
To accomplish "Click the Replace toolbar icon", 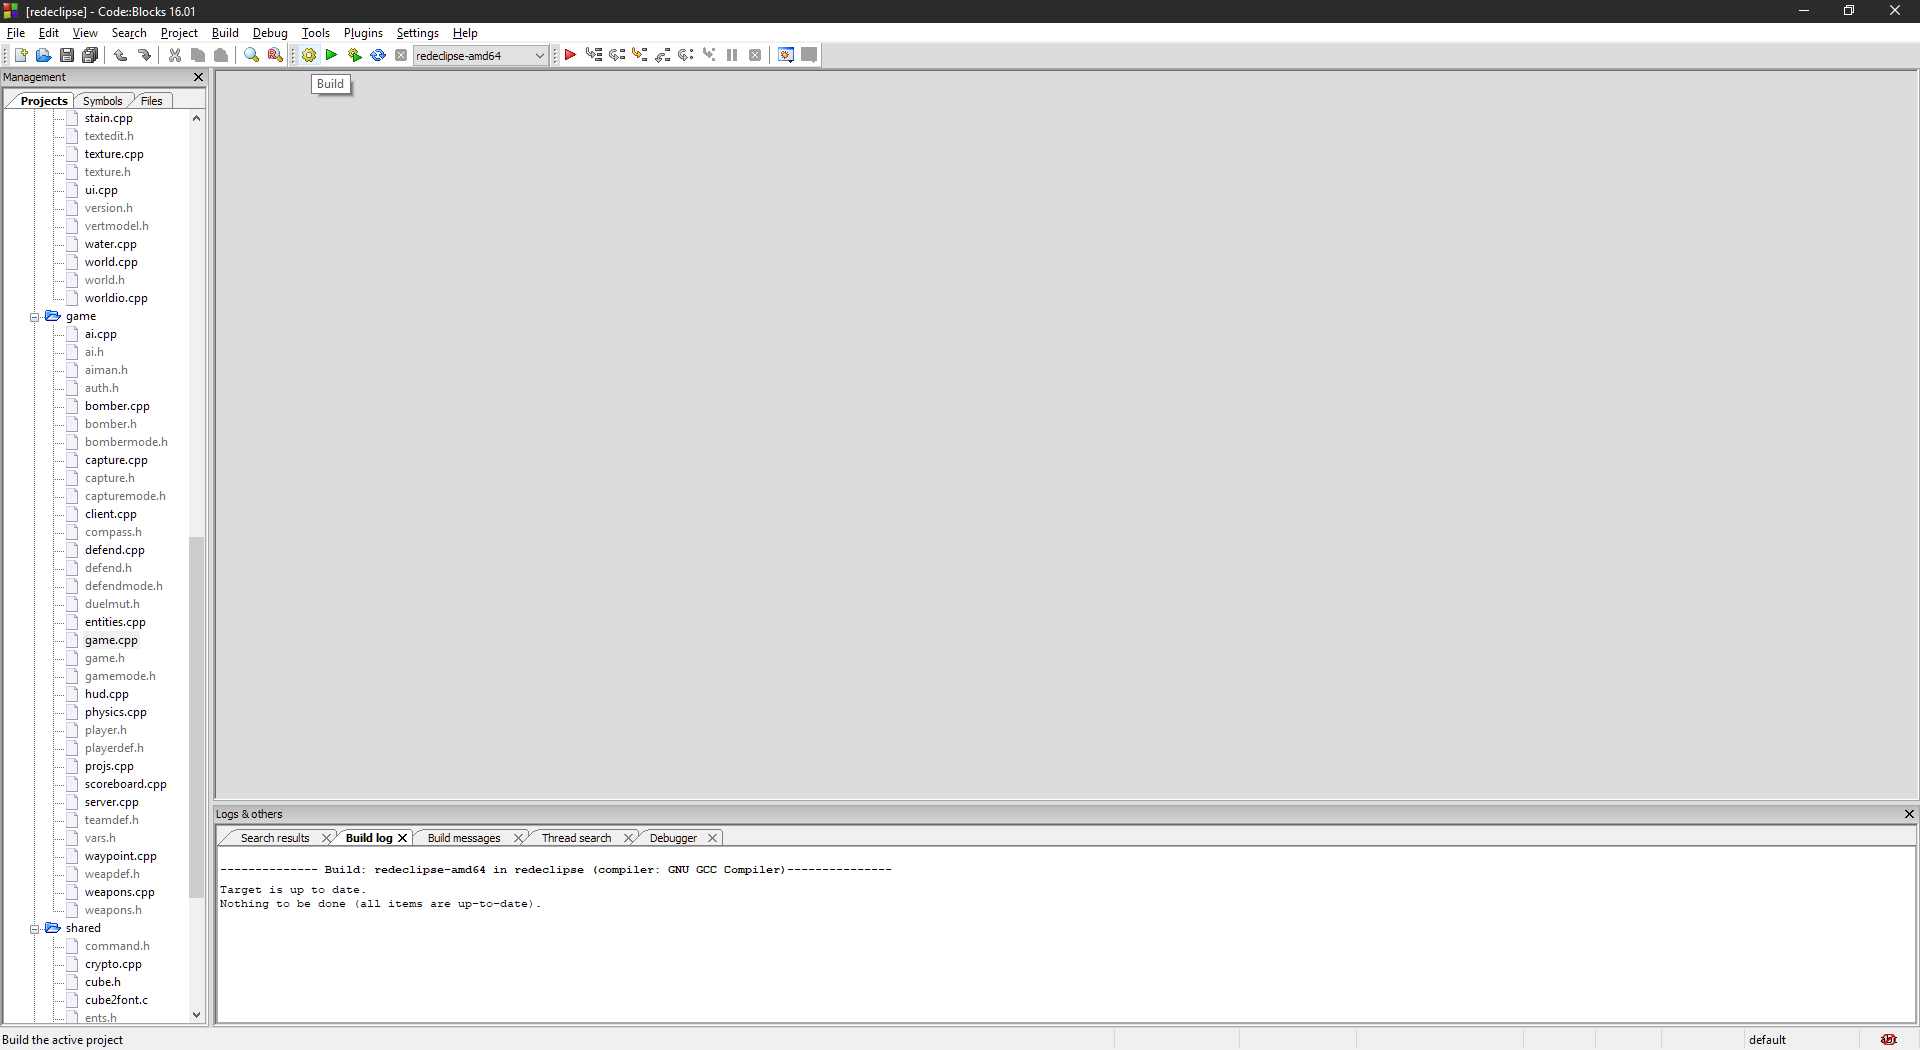I will pyautogui.click(x=274, y=55).
